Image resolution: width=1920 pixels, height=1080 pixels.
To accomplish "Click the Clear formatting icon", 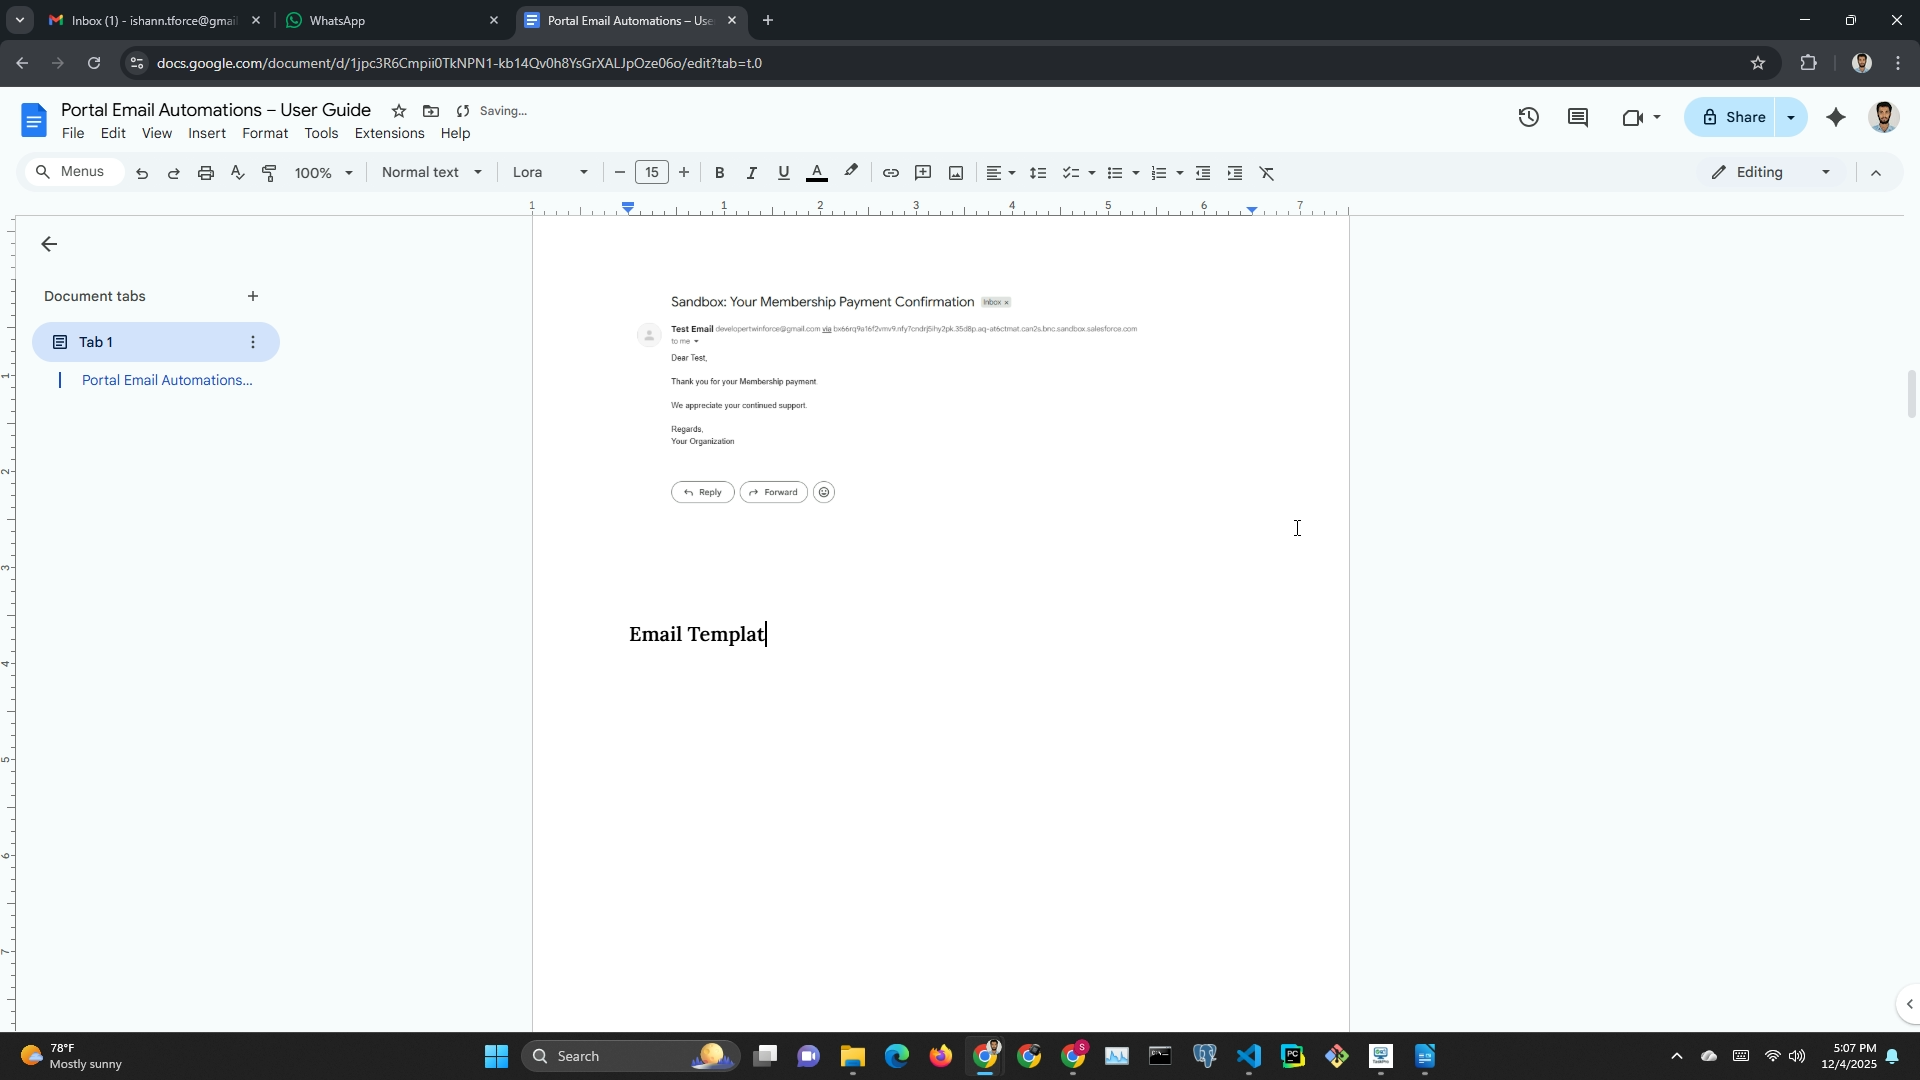I will pyautogui.click(x=1267, y=173).
